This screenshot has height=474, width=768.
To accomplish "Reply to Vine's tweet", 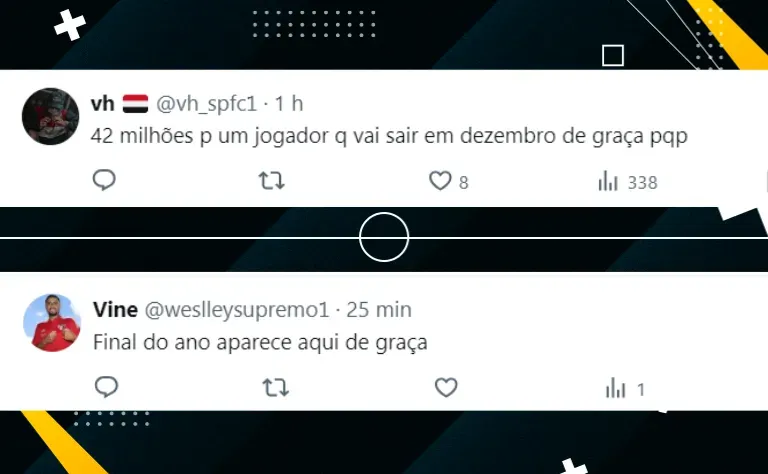I will click(106, 387).
